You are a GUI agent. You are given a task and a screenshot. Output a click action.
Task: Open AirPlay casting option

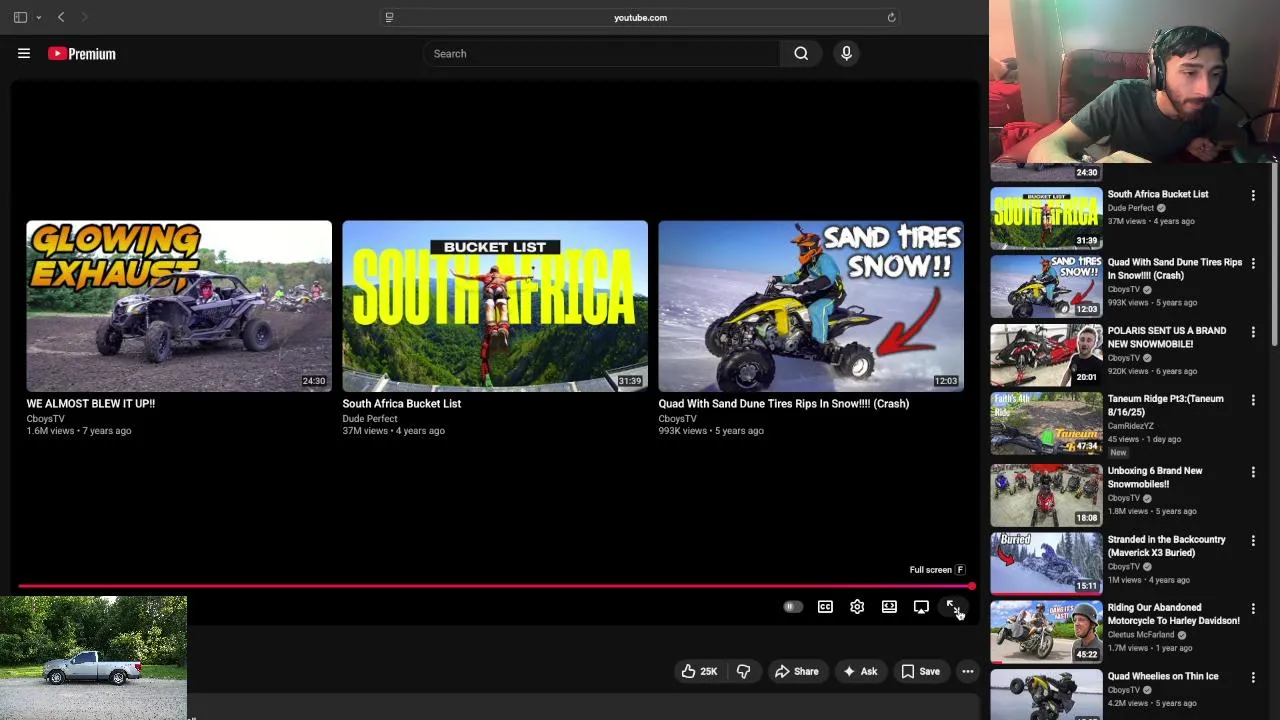(921, 607)
